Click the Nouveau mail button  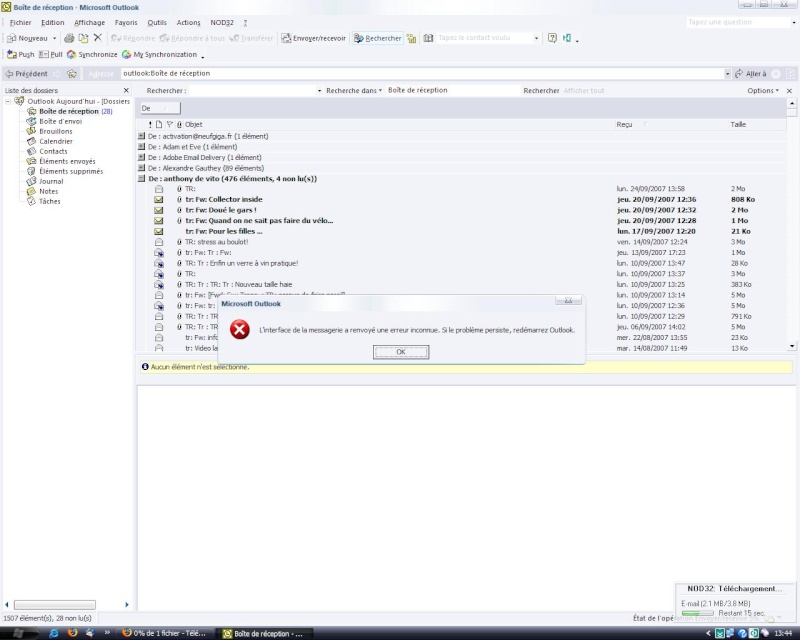[28, 38]
